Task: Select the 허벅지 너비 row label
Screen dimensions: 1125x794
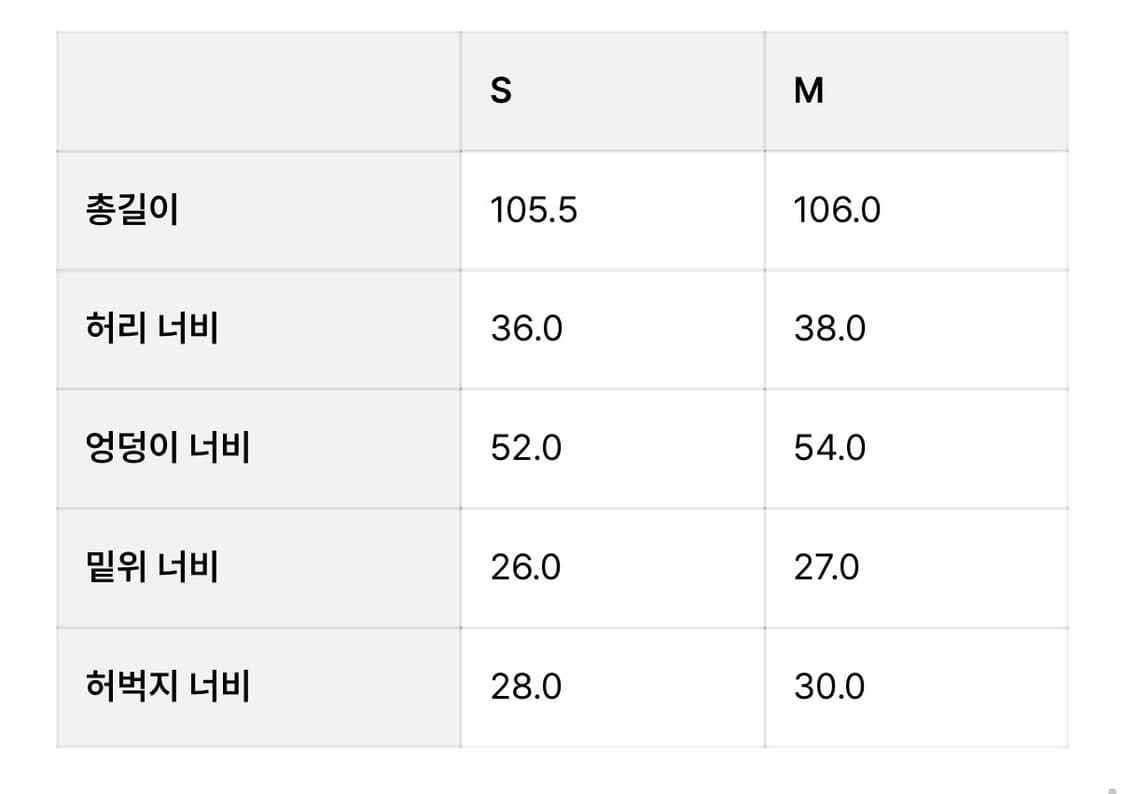Action: click(168, 686)
